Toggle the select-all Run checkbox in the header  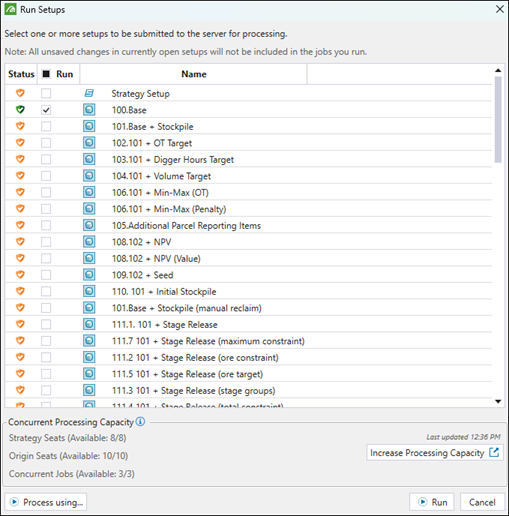coord(46,74)
